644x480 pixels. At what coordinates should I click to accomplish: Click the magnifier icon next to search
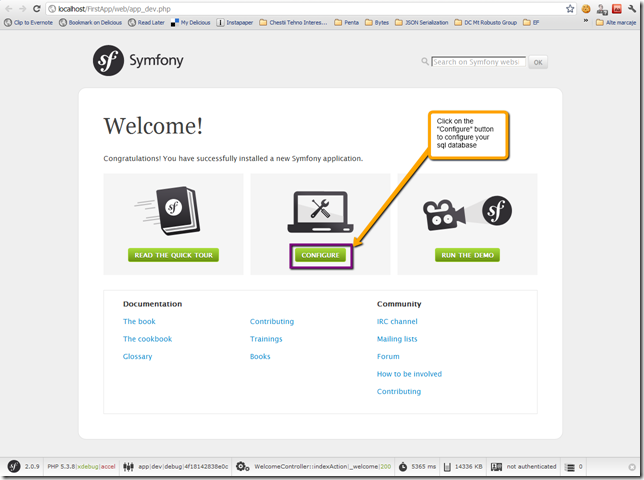click(425, 62)
